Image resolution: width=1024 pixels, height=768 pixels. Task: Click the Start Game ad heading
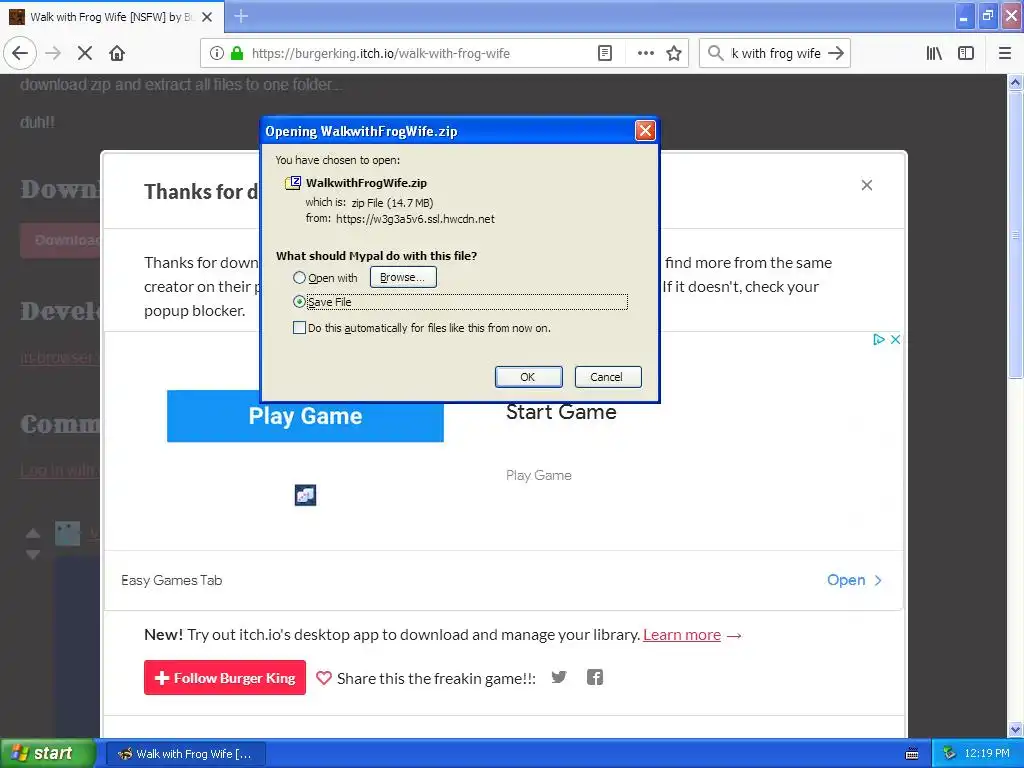point(561,412)
